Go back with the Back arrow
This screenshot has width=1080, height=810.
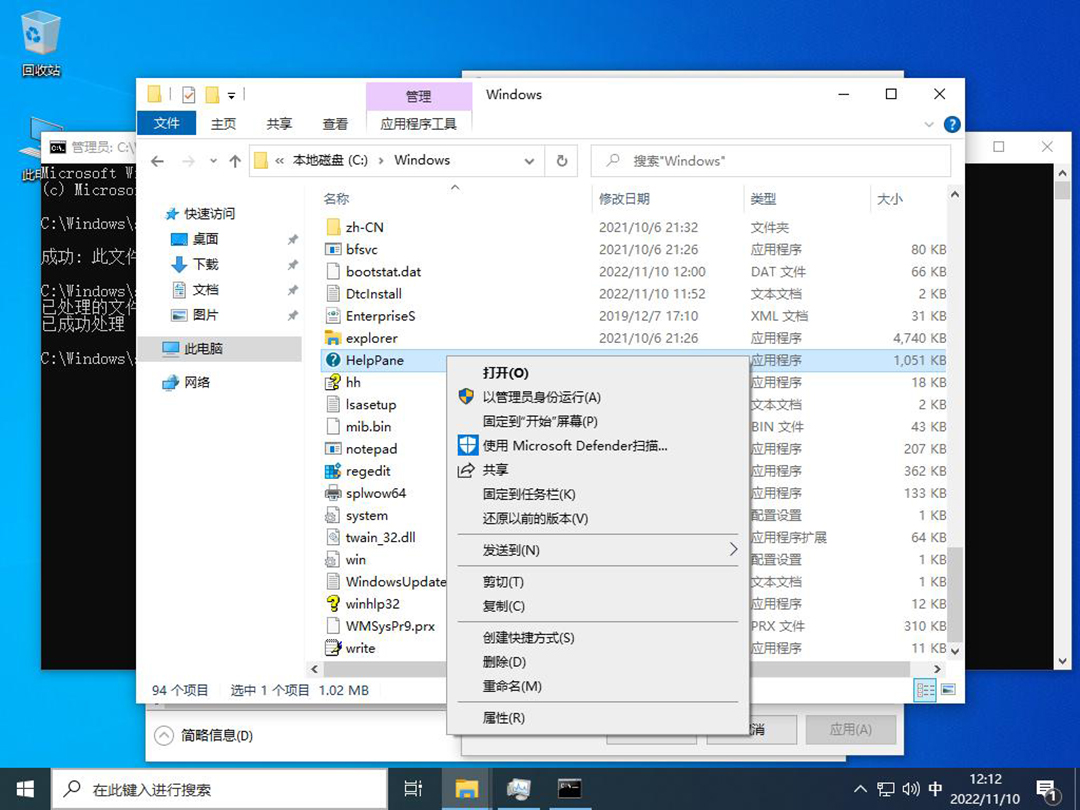[x=158, y=161]
